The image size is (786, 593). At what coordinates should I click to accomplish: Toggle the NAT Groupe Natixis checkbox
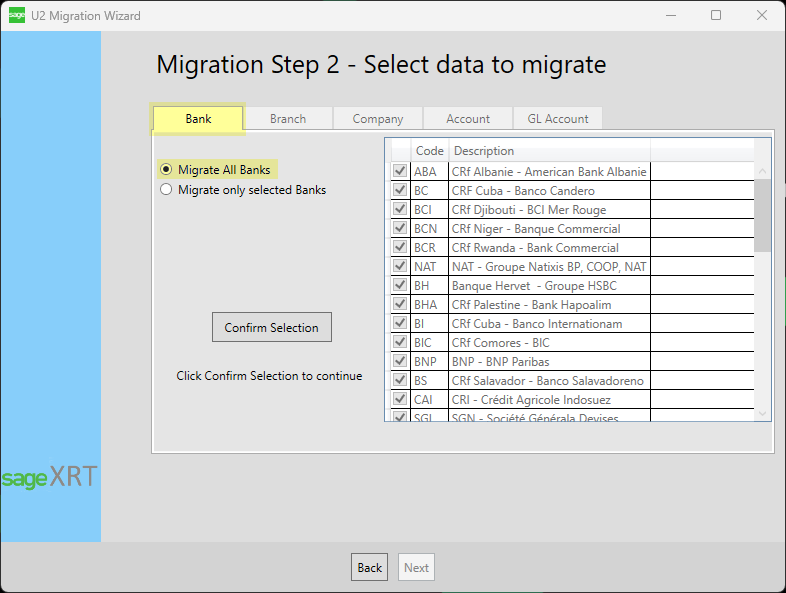399,267
